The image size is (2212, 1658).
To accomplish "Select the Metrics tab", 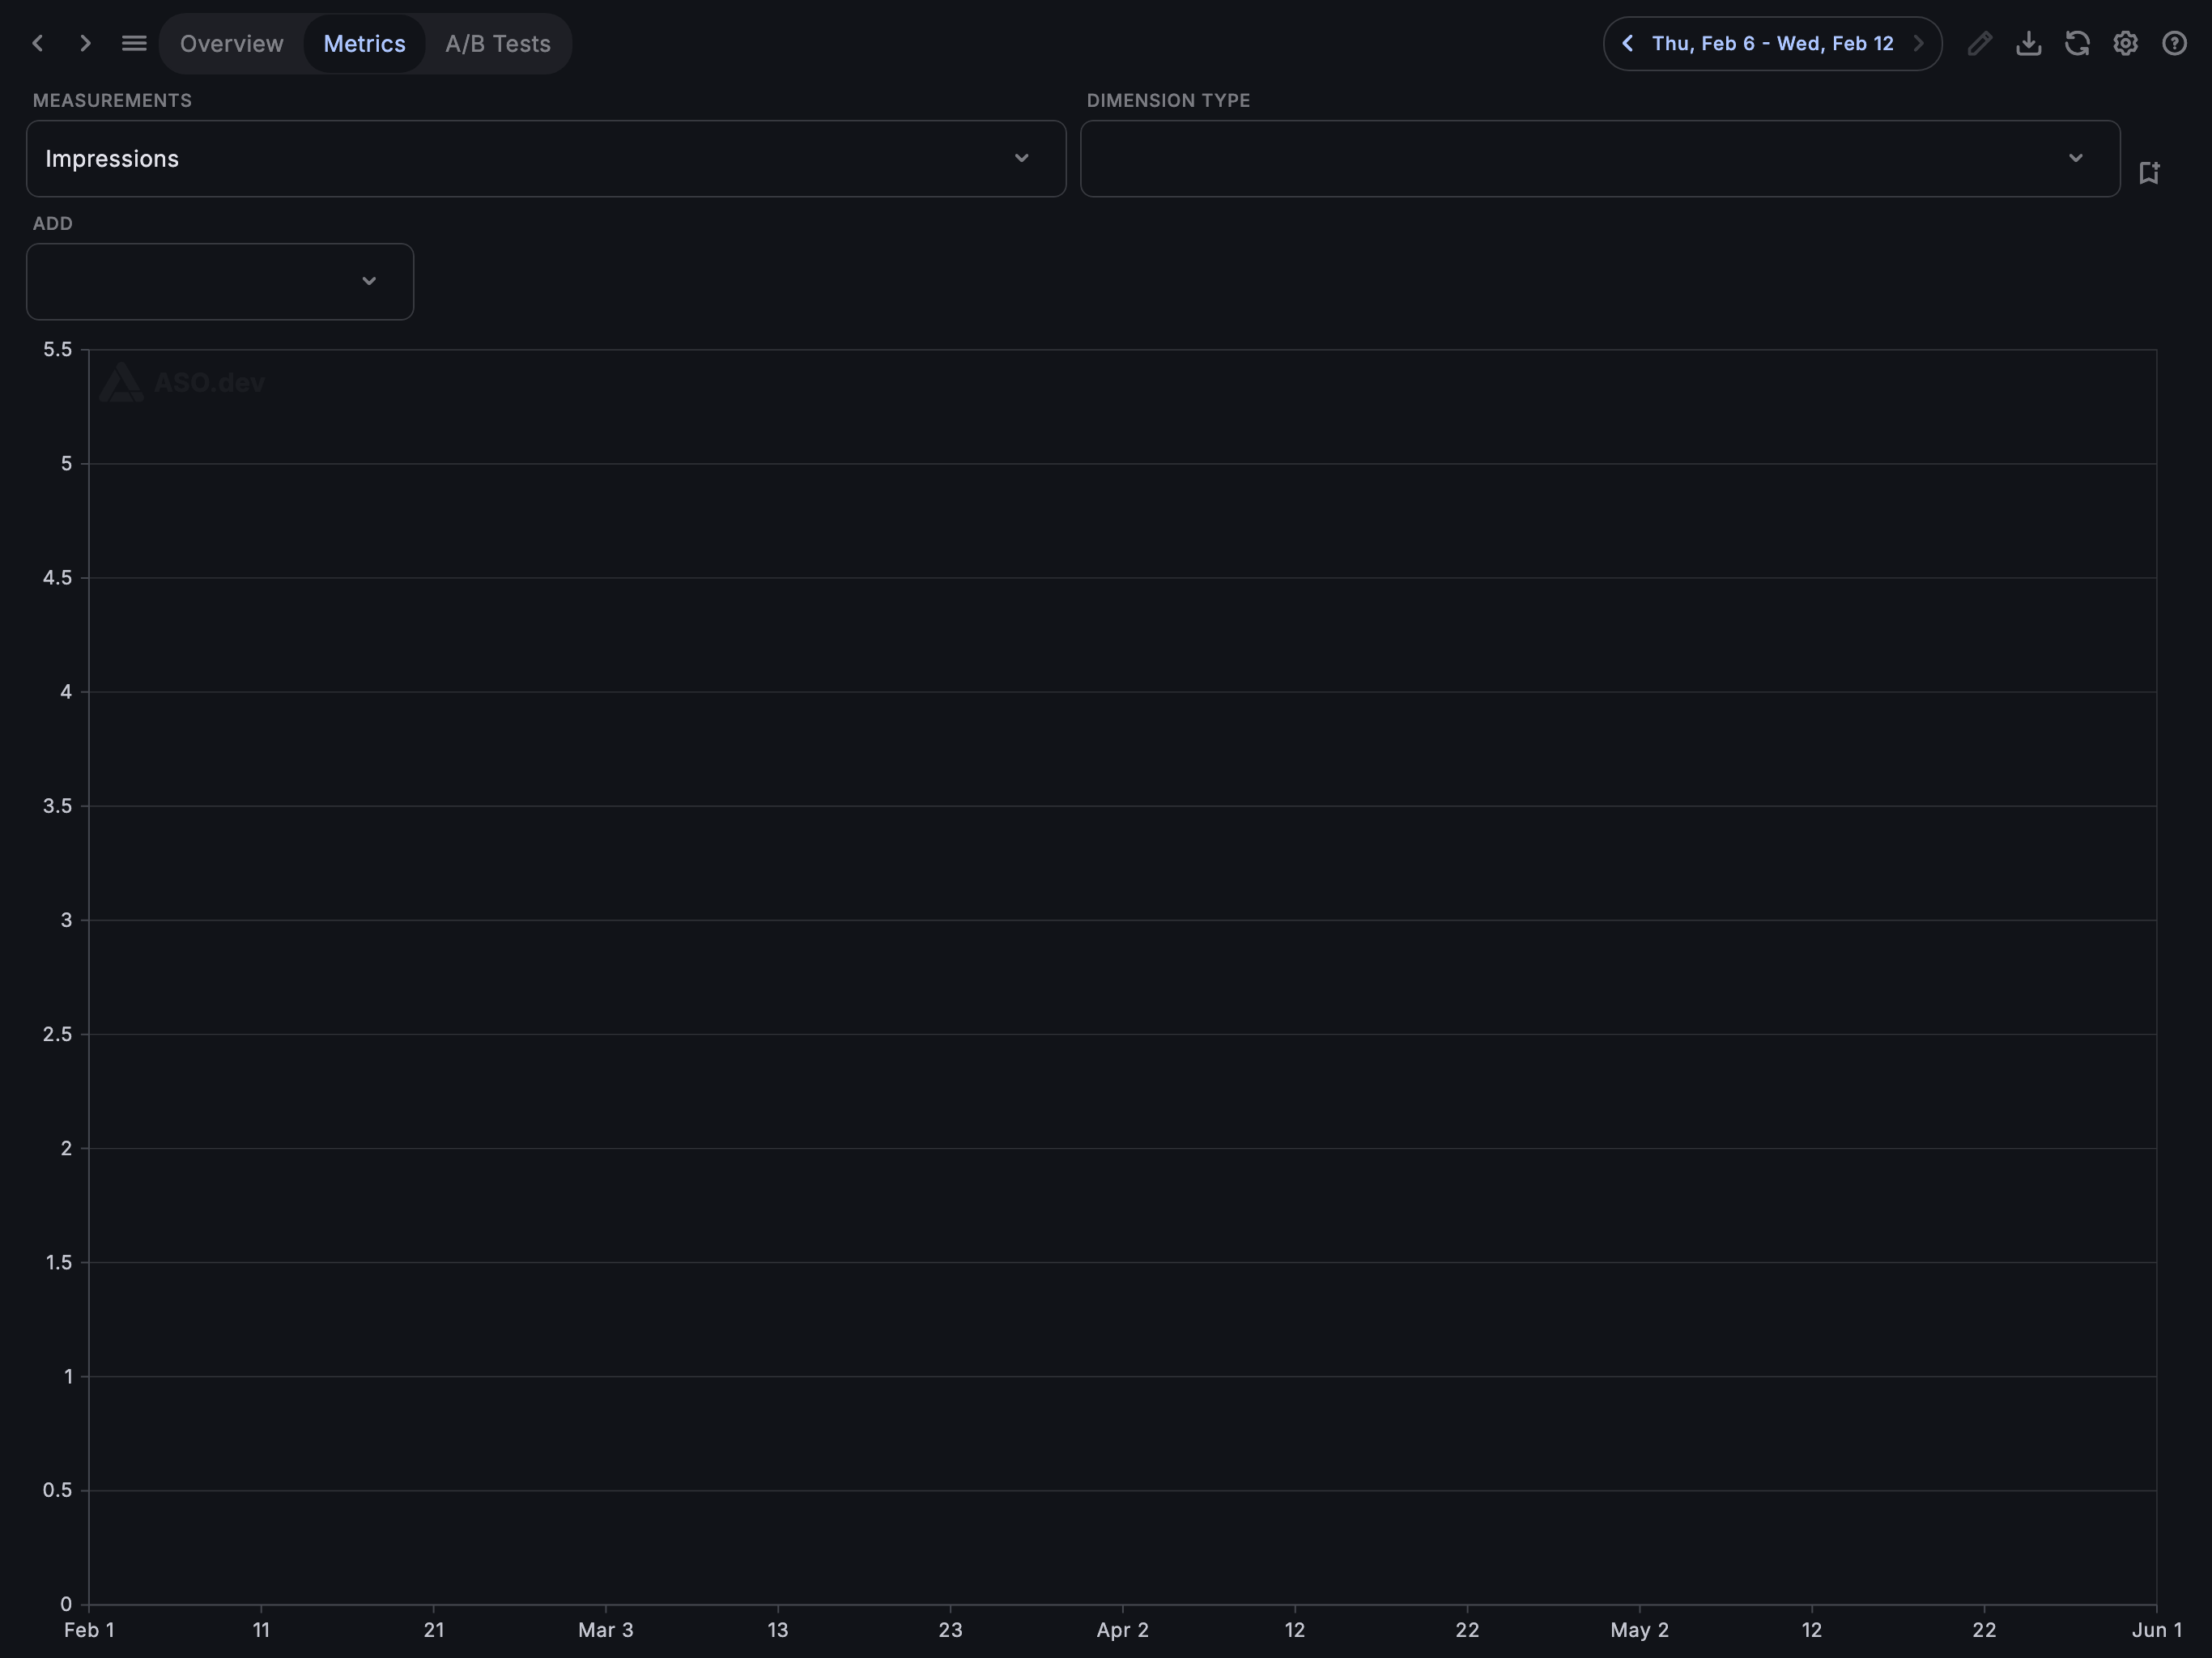I will coord(364,43).
